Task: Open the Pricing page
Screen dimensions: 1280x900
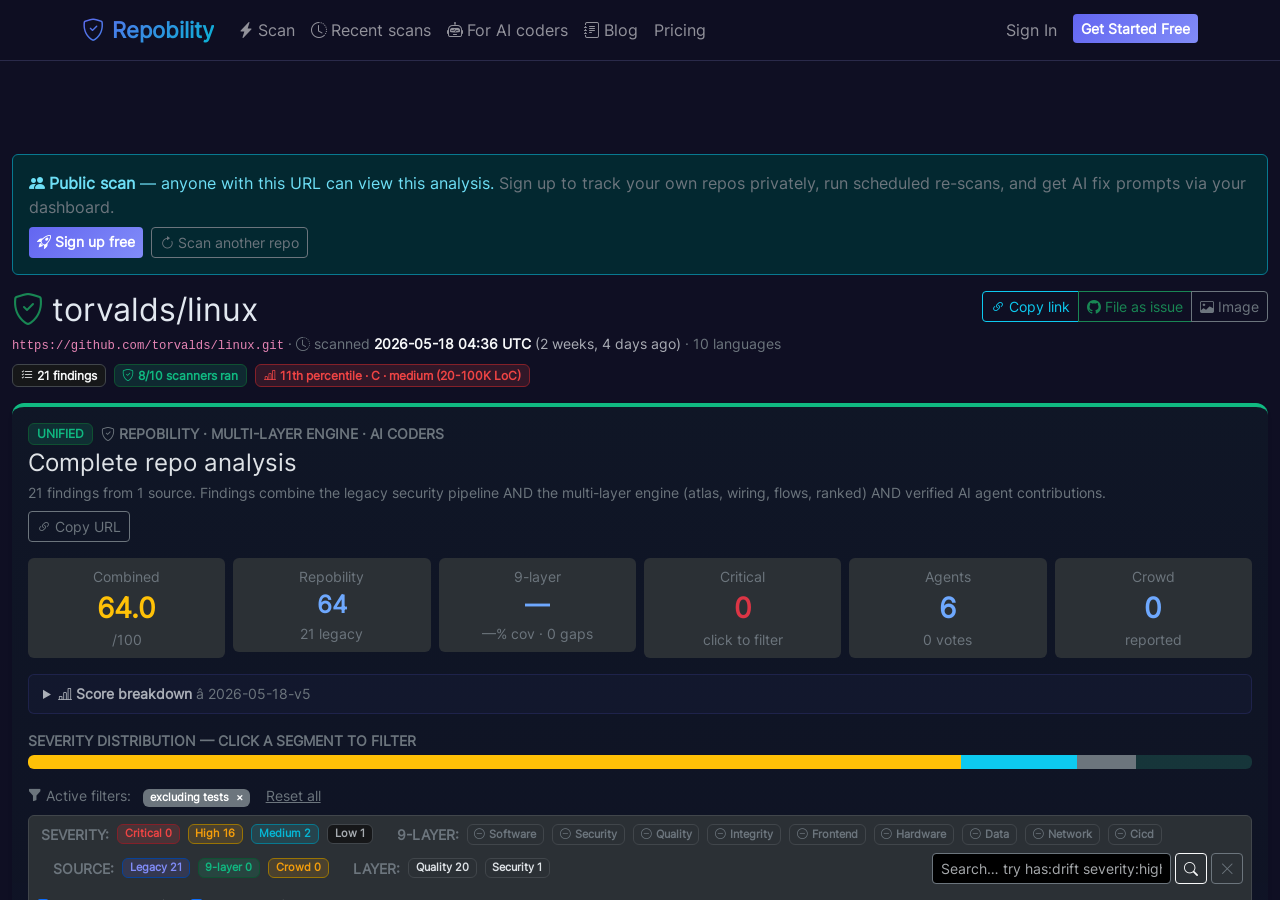Action: 680,30
